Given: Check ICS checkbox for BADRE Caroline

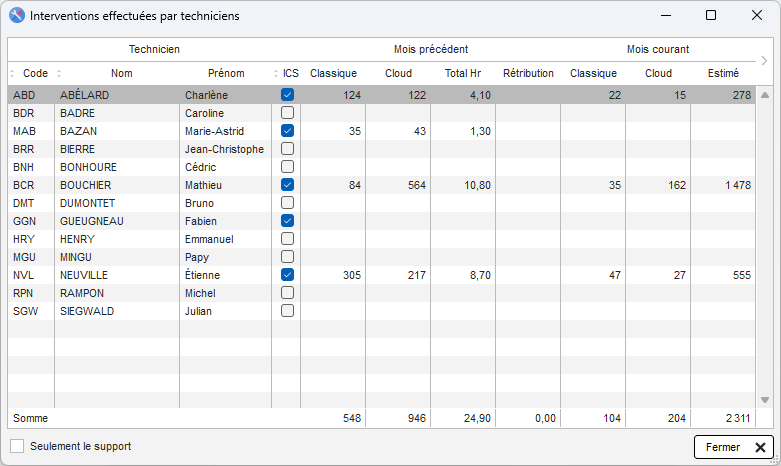Looking at the screenshot, I should tap(288, 113).
